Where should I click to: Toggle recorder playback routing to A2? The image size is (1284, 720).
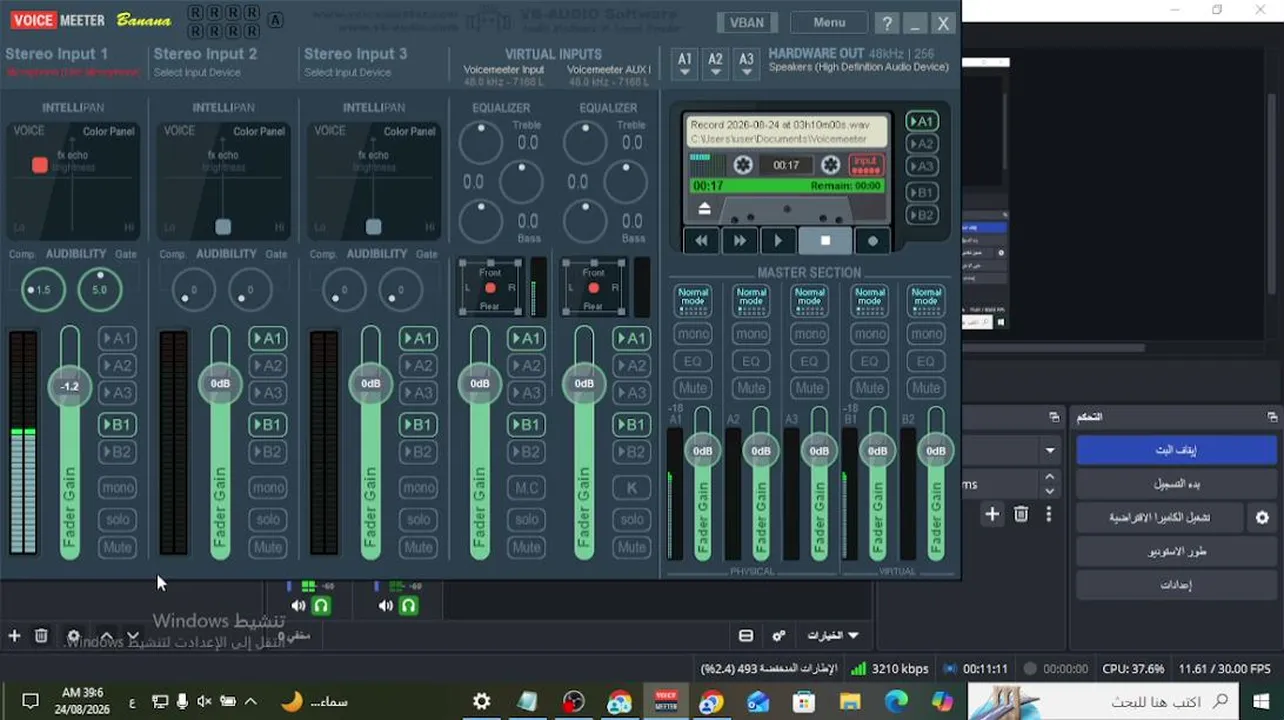coord(921,144)
